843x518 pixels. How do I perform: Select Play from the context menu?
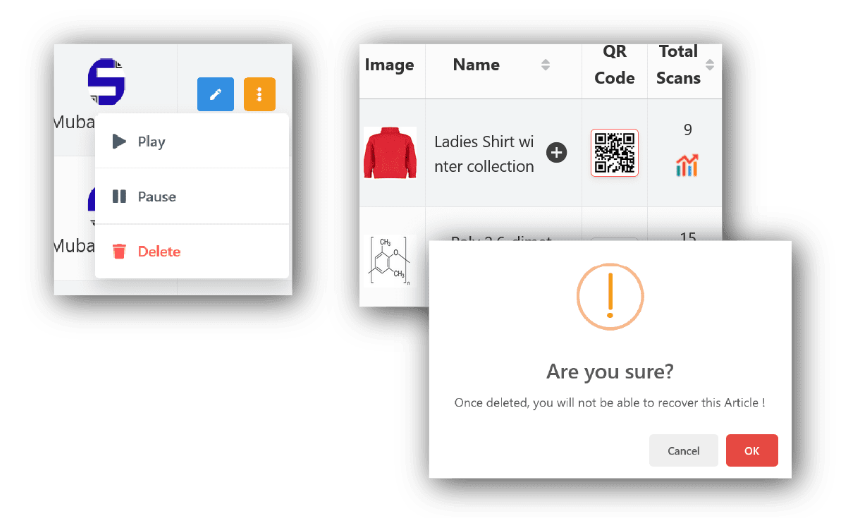tap(151, 142)
